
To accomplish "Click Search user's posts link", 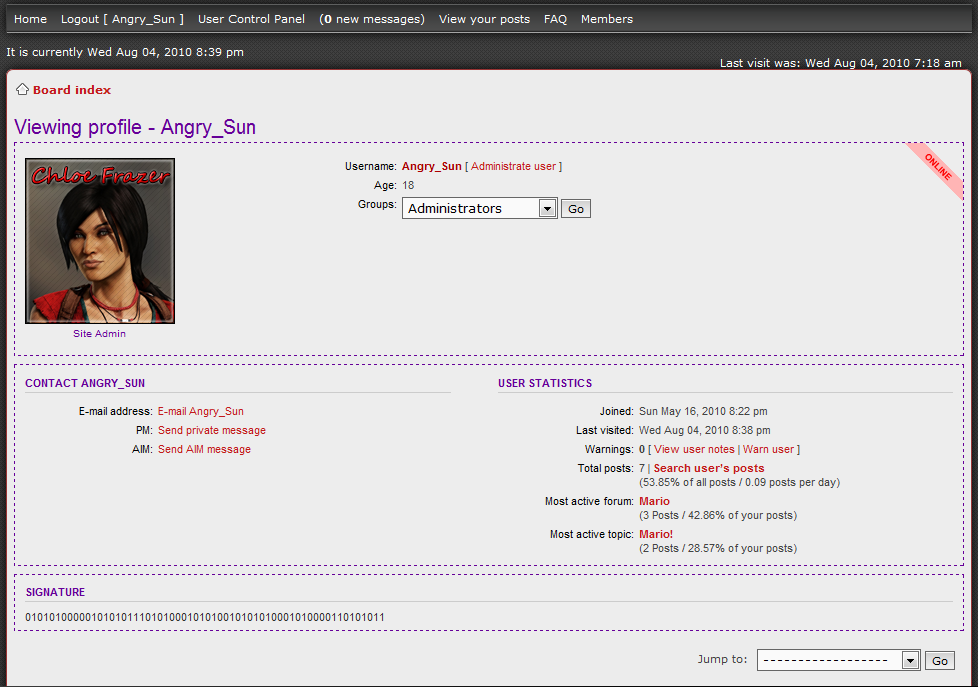I will click(708, 468).
